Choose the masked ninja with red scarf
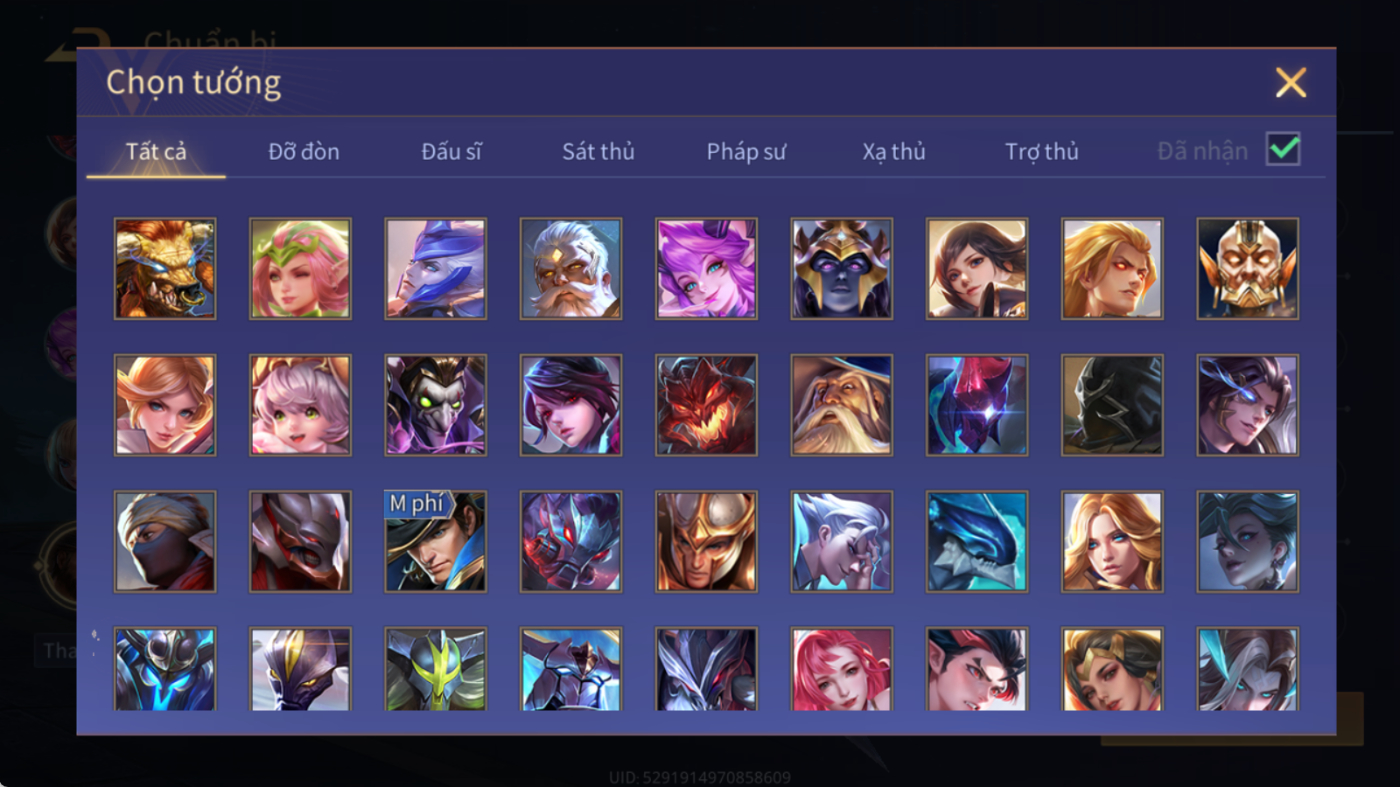The height and width of the screenshot is (787, 1400). pyautogui.click(x=165, y=541)
